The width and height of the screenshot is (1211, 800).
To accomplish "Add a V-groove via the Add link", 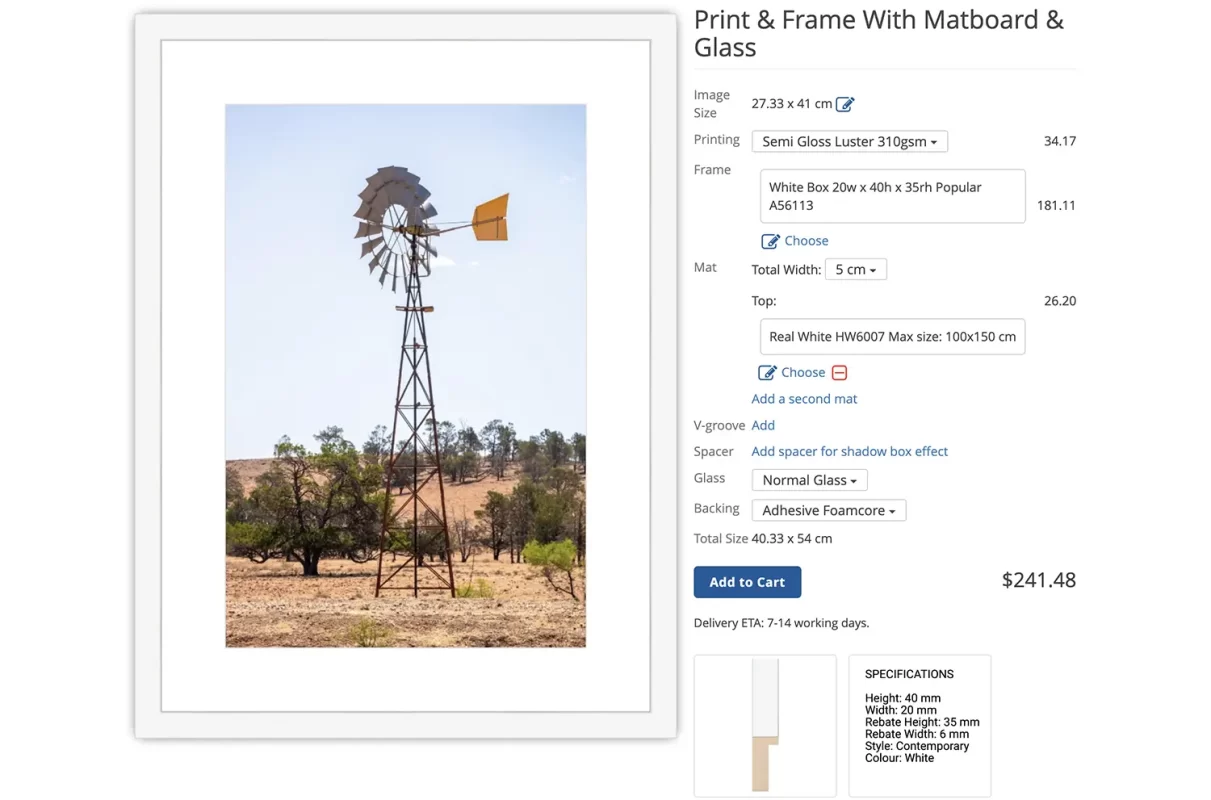I will click(763, 426).
